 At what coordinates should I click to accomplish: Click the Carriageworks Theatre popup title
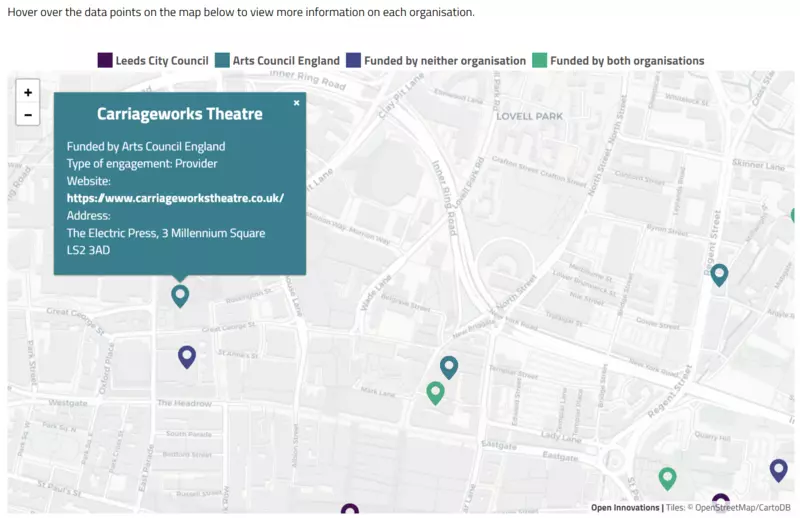point(180,113)
